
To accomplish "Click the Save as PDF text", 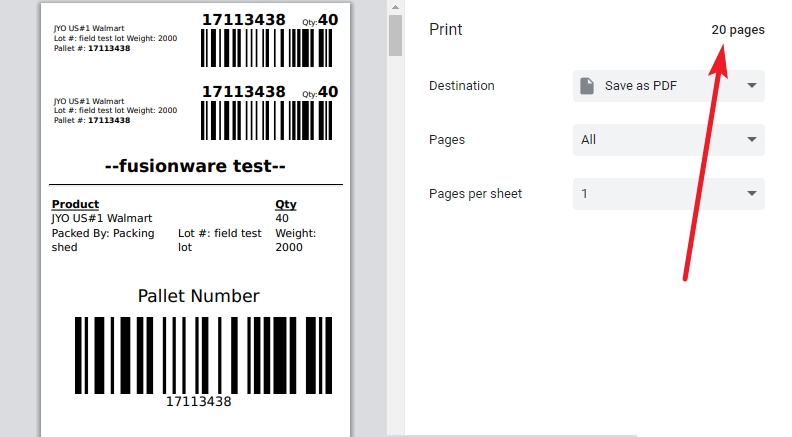I will click(640, 86).
